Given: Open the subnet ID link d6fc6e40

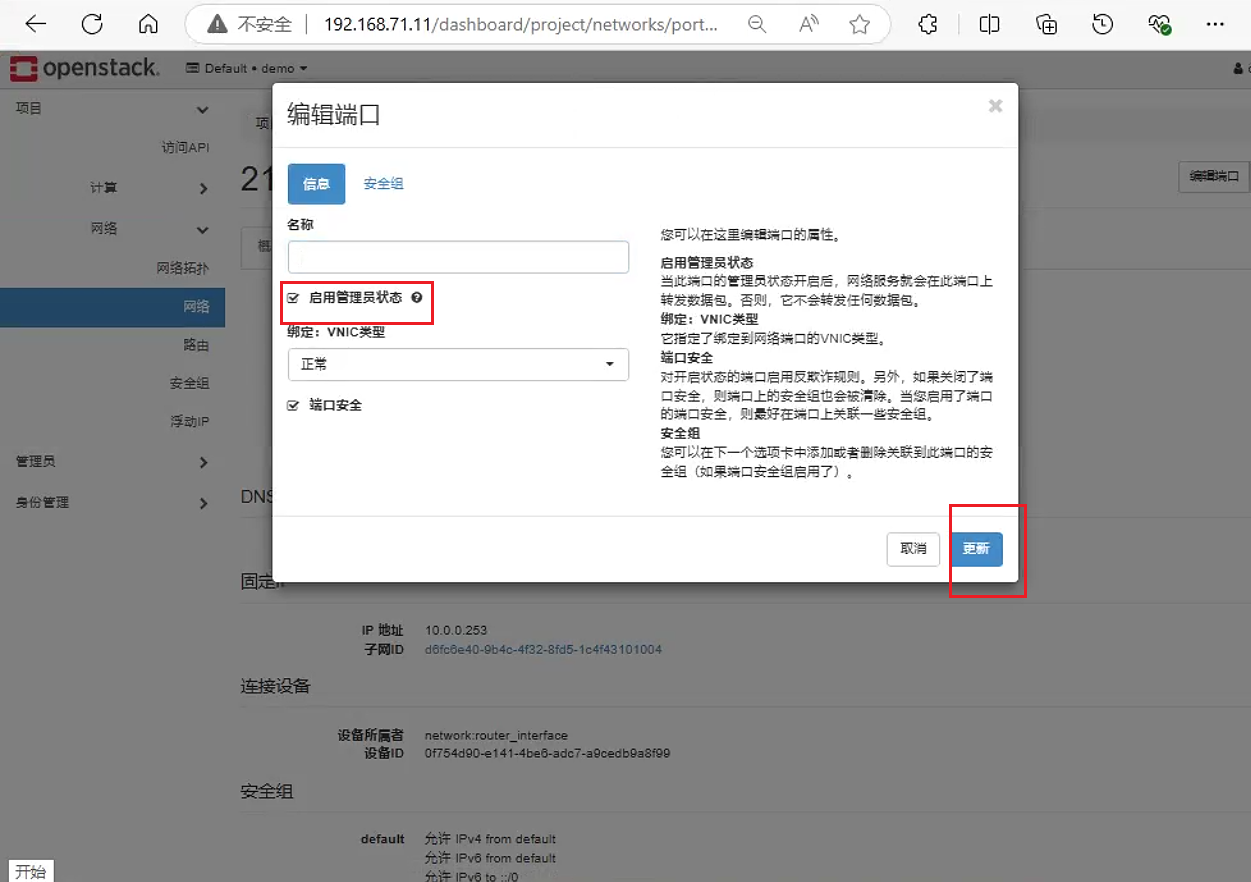Looking at the screenshot, I should pyautogui.click(x=543, y=650).
